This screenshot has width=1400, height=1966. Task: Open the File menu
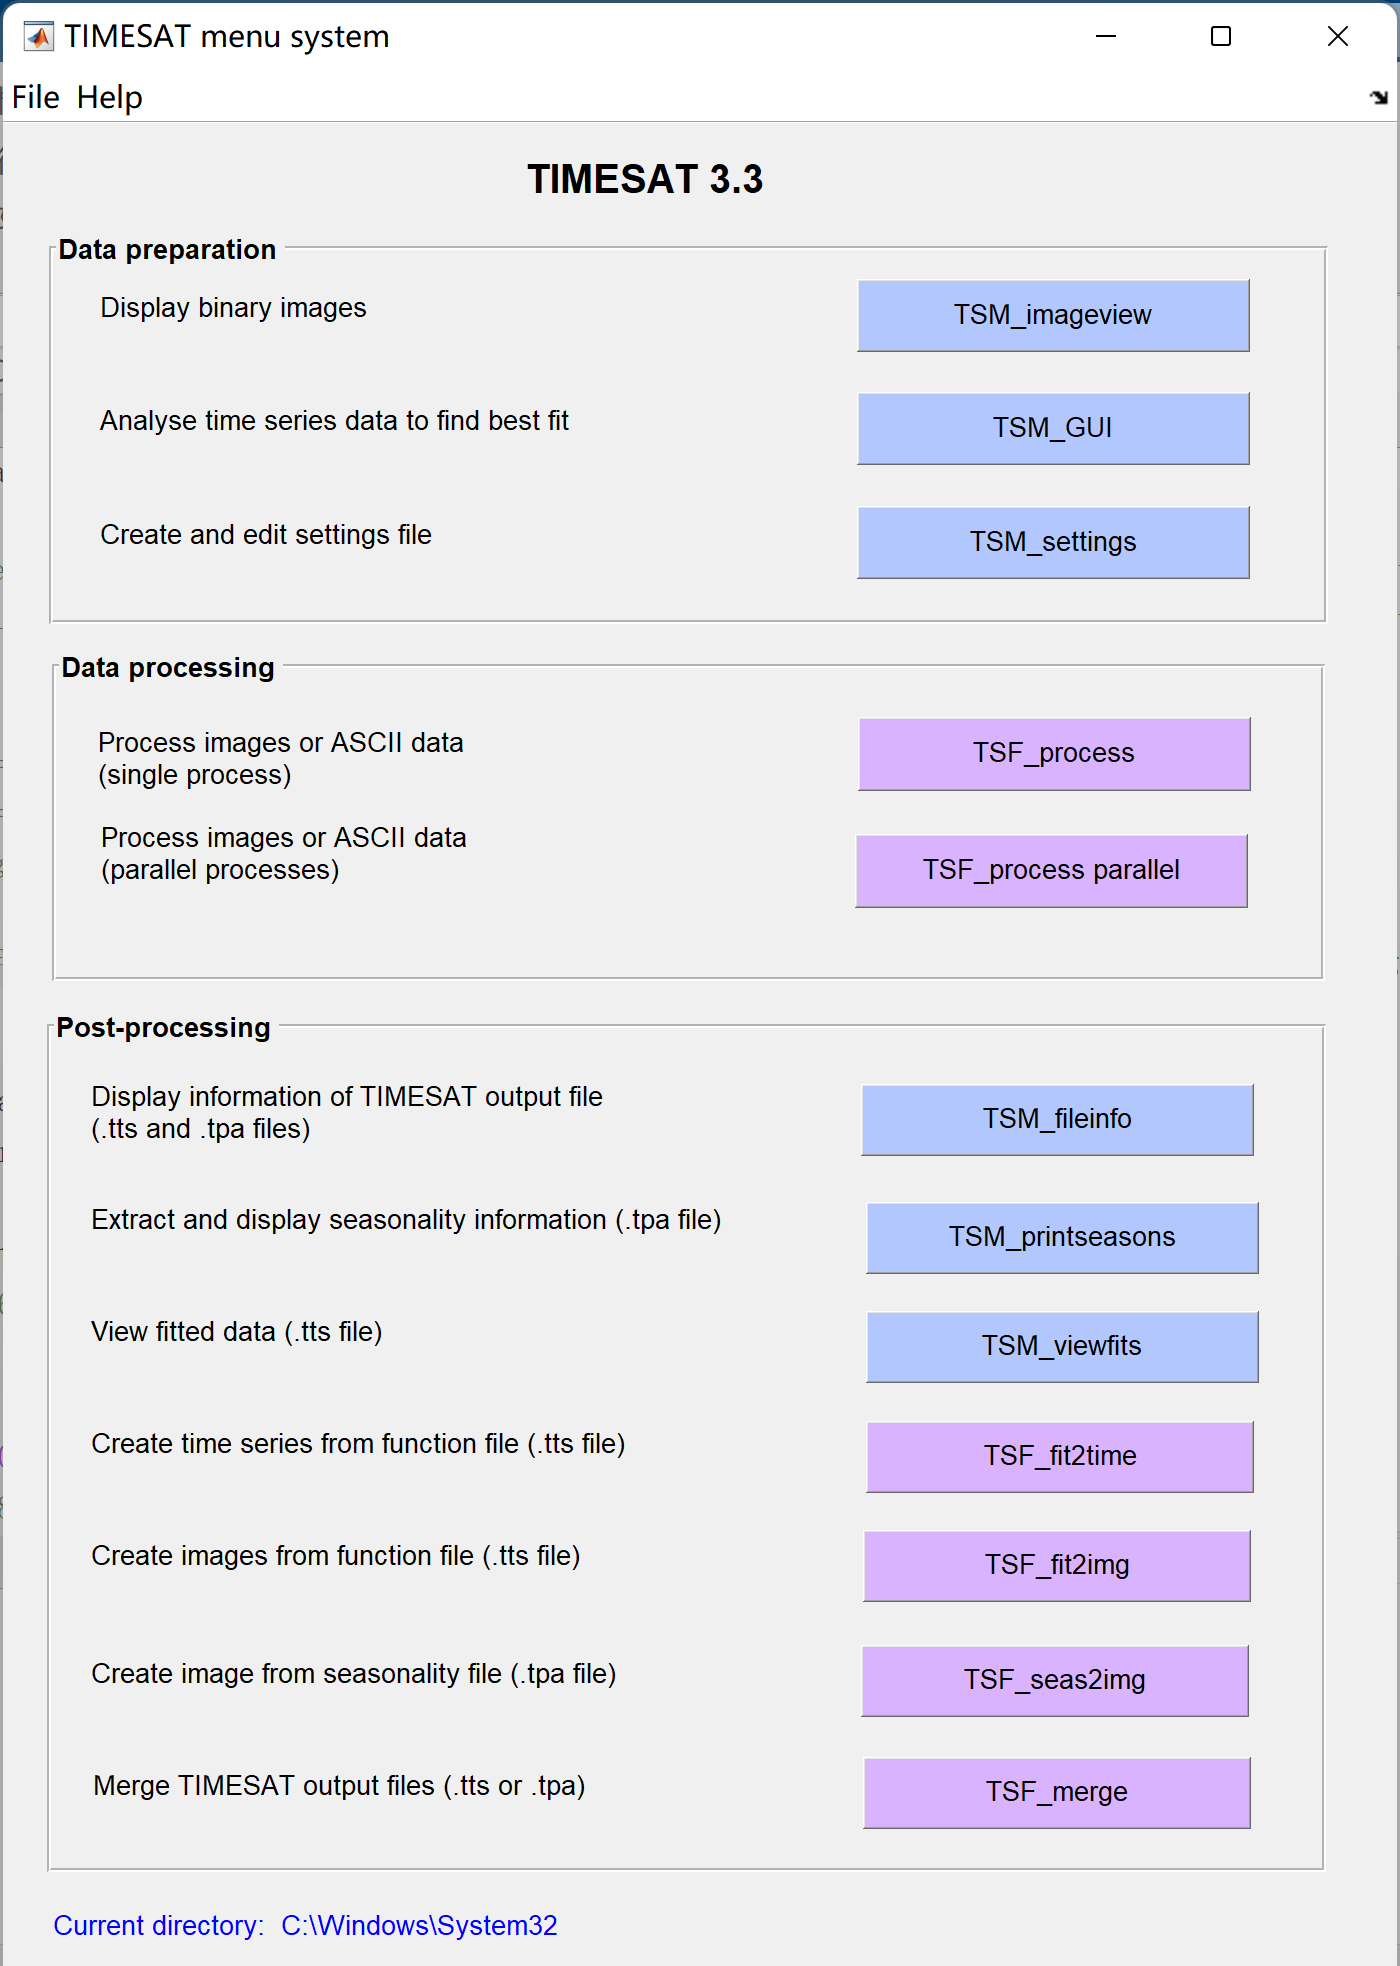pos(35,98)
